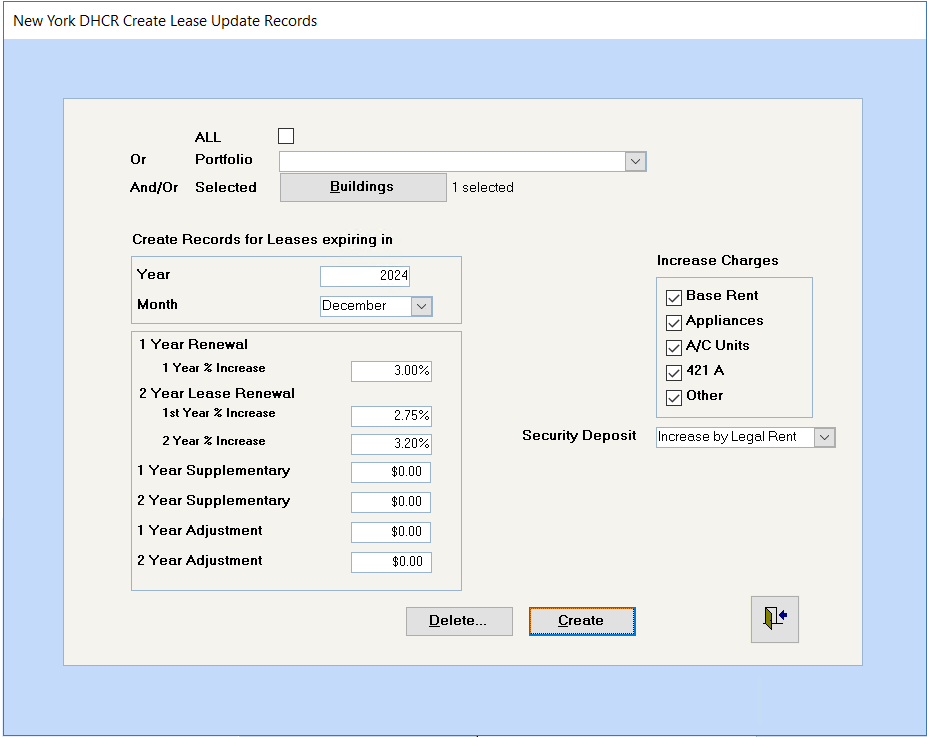Click the 'Increase Charges' heading
This screenshot has height=737, width=927.
tap(717, 261)
